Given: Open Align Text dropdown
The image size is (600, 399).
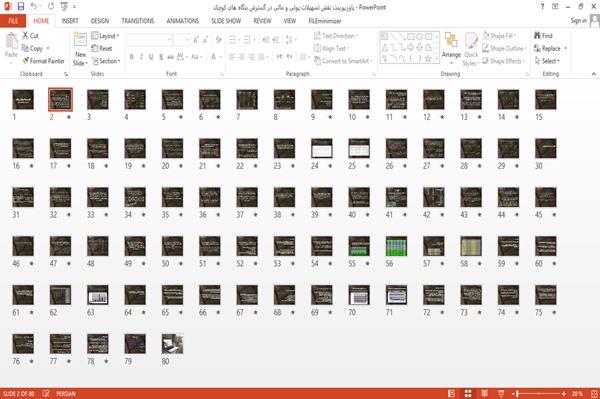Looking at the screenshot, I should coord(331,48).
